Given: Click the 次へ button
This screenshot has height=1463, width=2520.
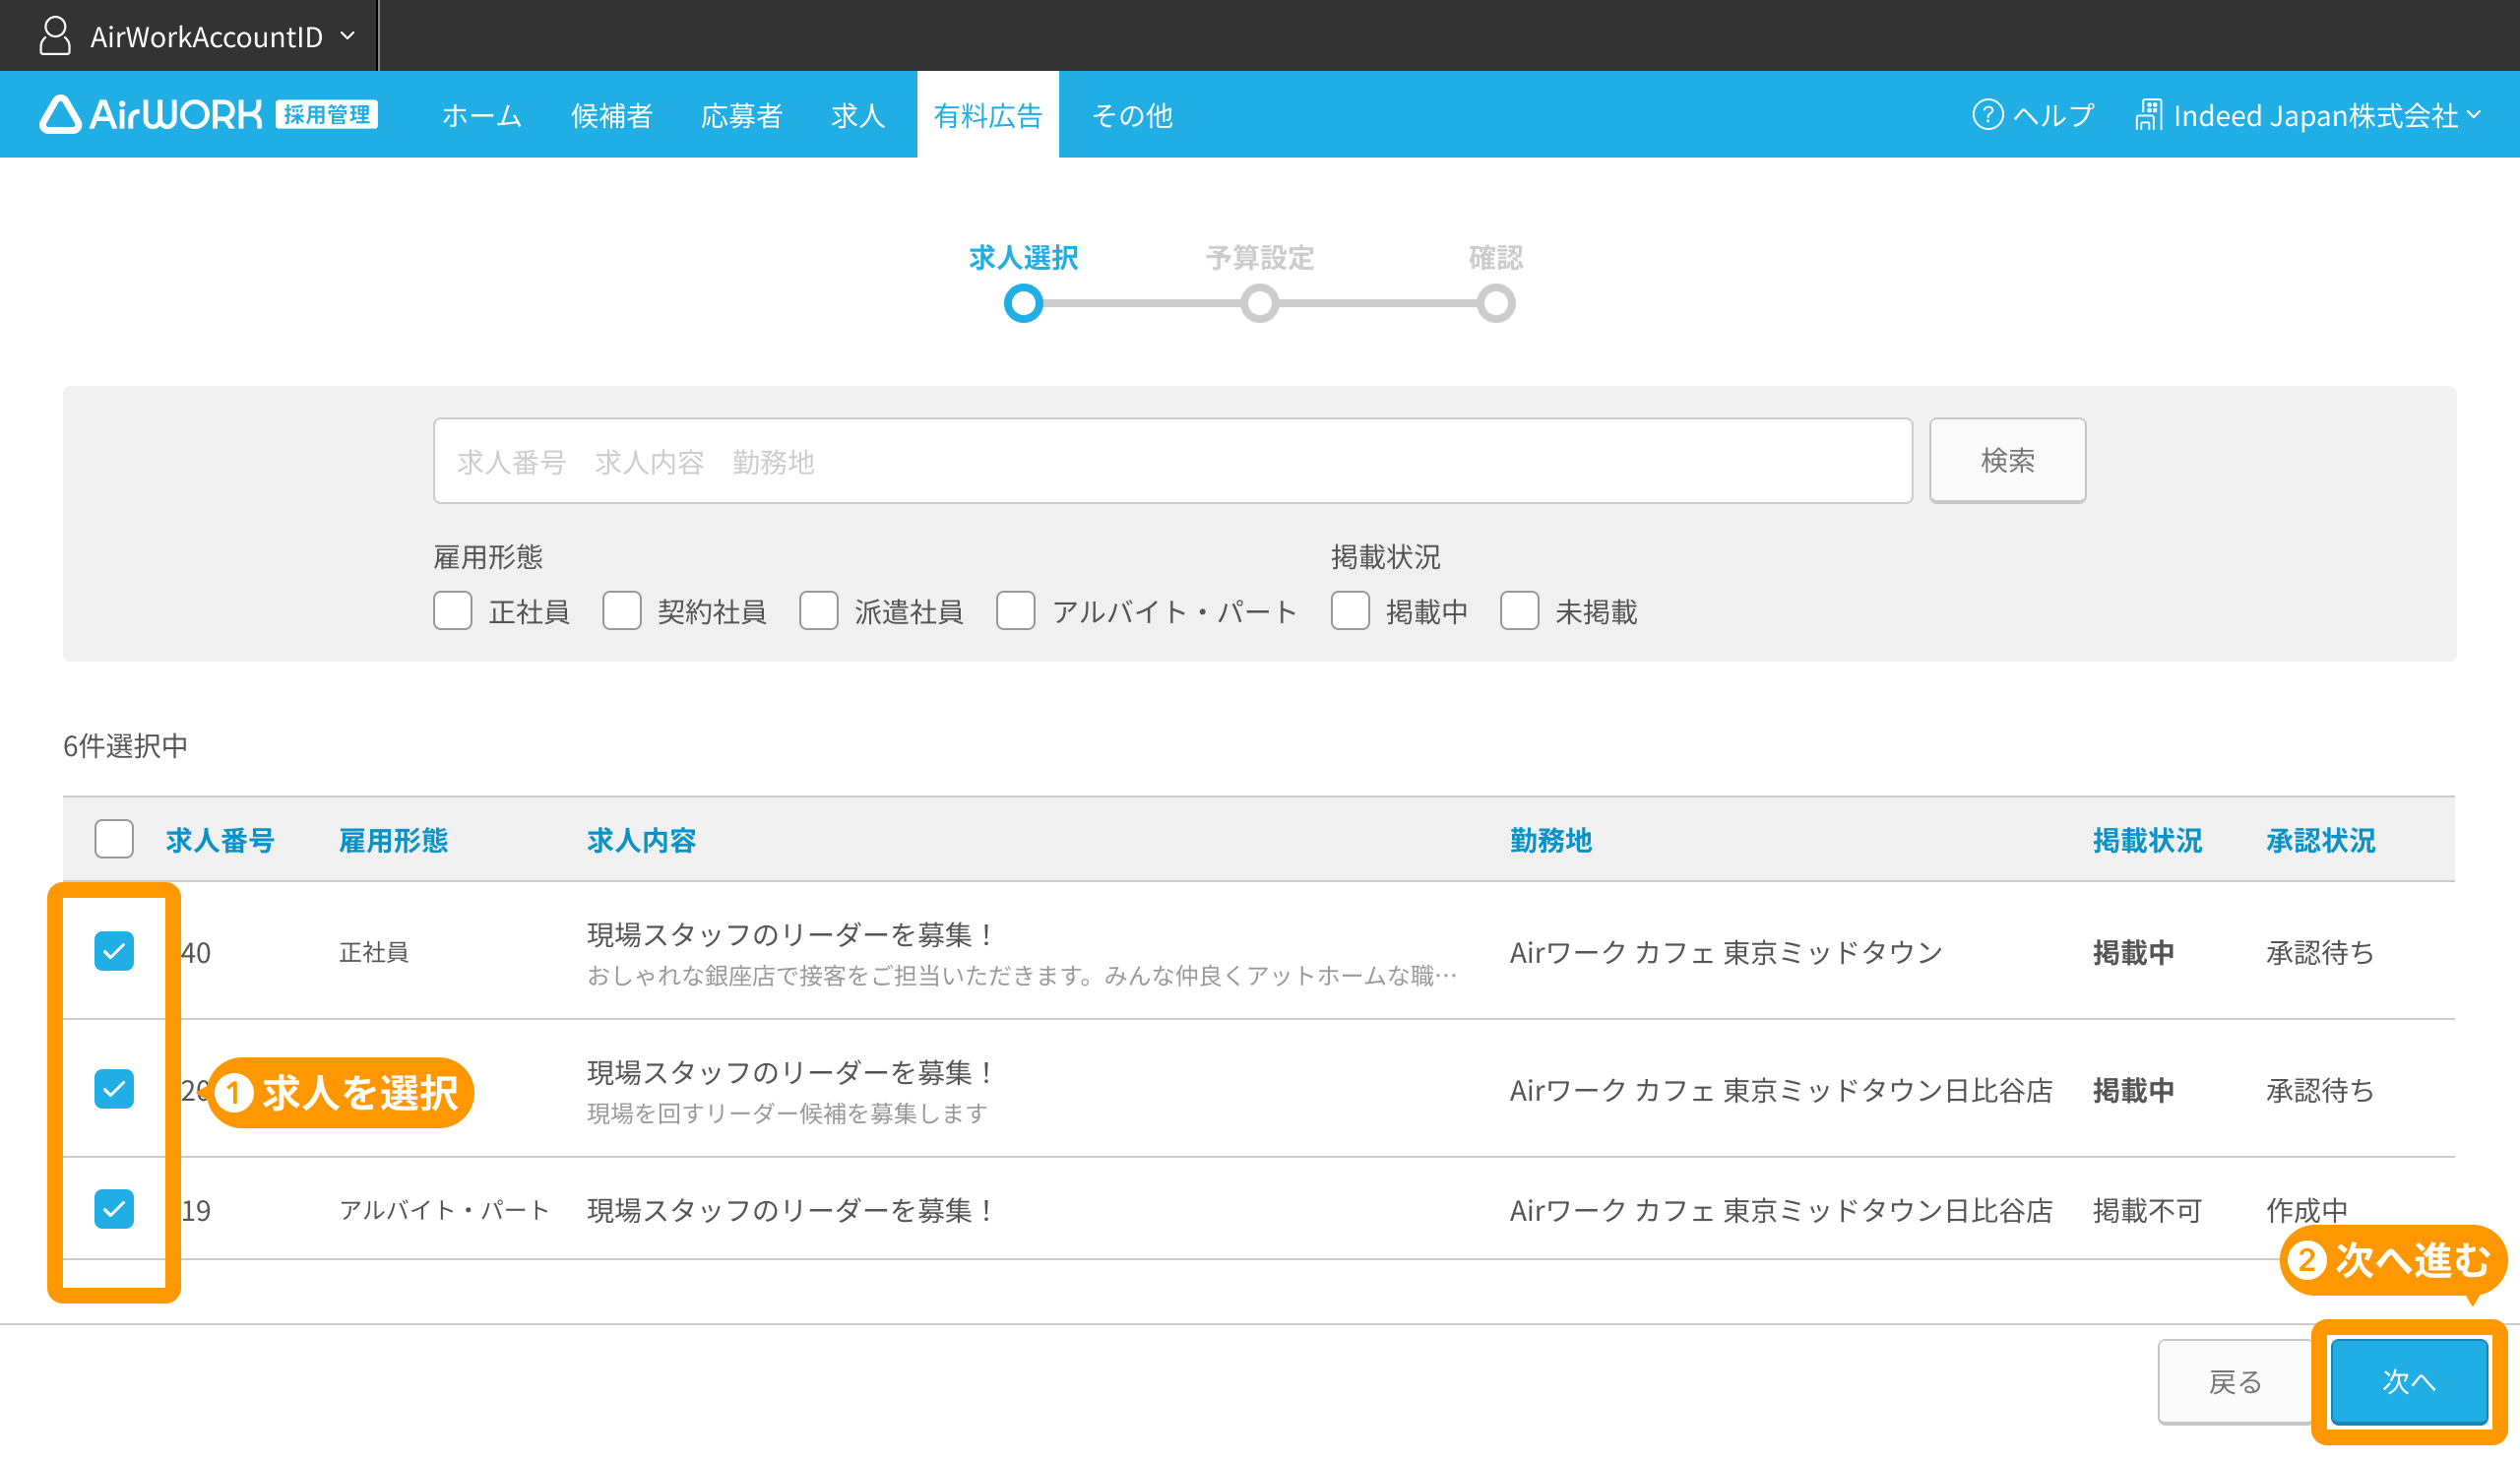Looking at the screenshot, I should coord(2409,1382).
